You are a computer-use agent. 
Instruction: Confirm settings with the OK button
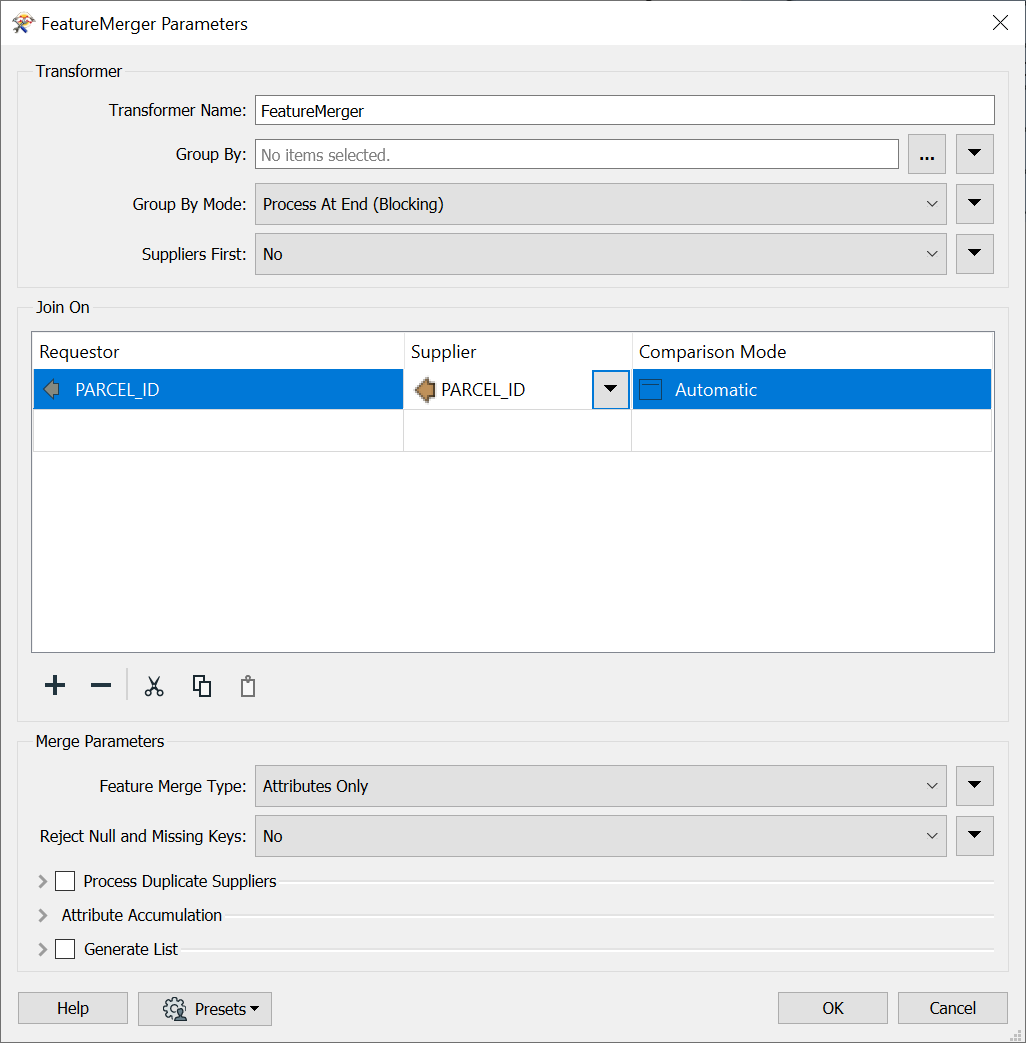pyautogui.click(x=832, y=1008)
